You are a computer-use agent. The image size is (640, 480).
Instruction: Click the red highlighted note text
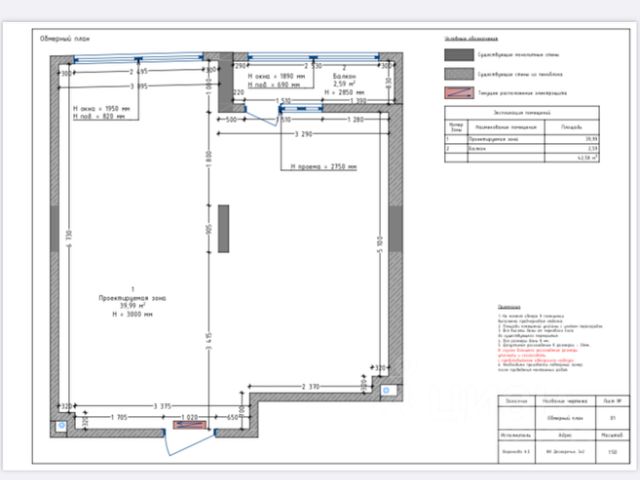538,355
